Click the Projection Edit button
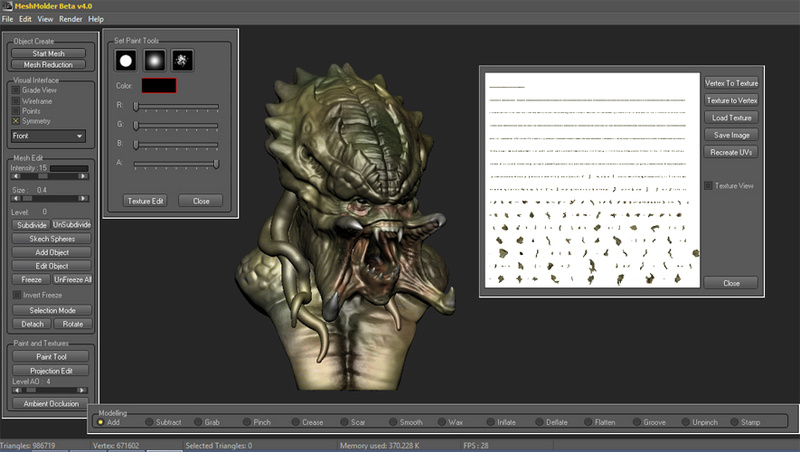The image size is (800, 452). click(x=51, y=371)
